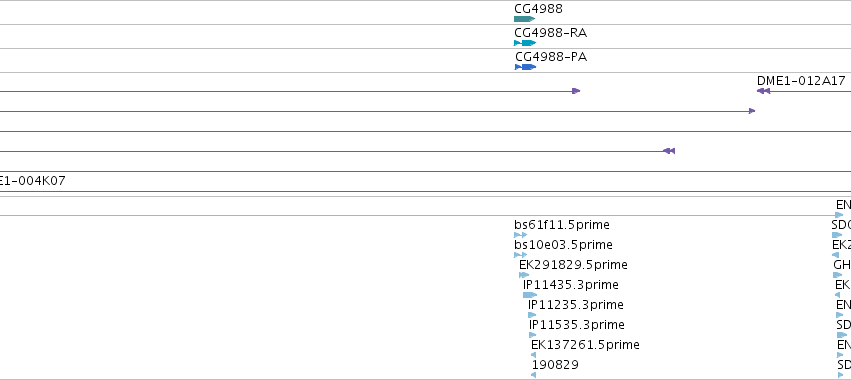Select the bs10e03.5prime EST arrow glyph
Screen dimensions: 851x380
coord(520,255)
